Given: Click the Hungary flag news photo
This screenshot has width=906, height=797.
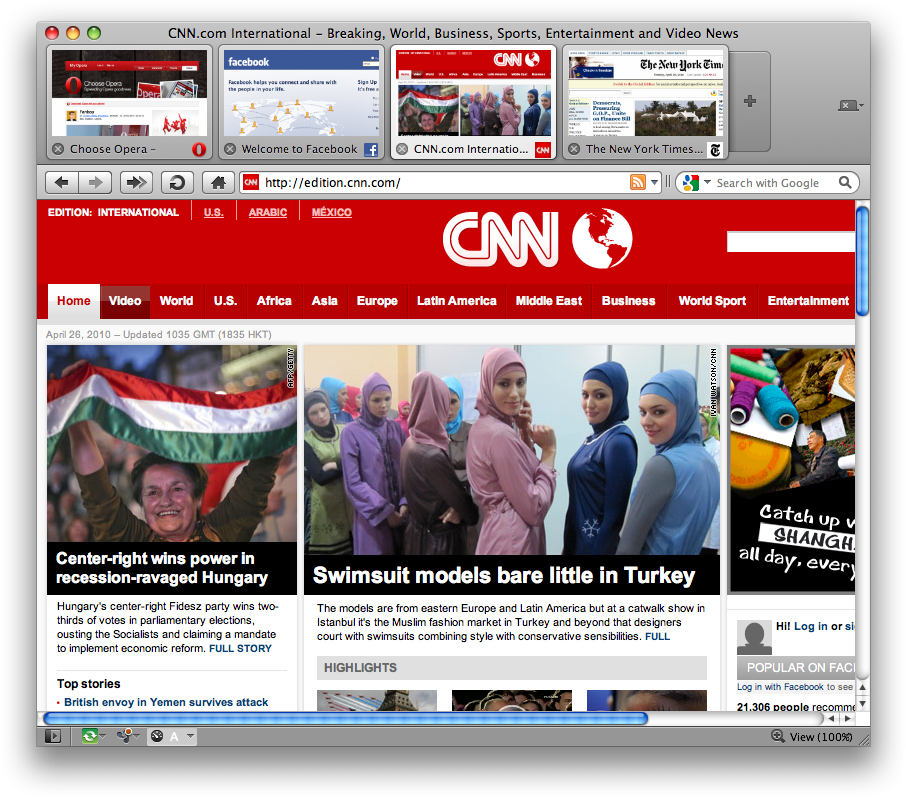Looking at the screenshot, I should point(172,443).
